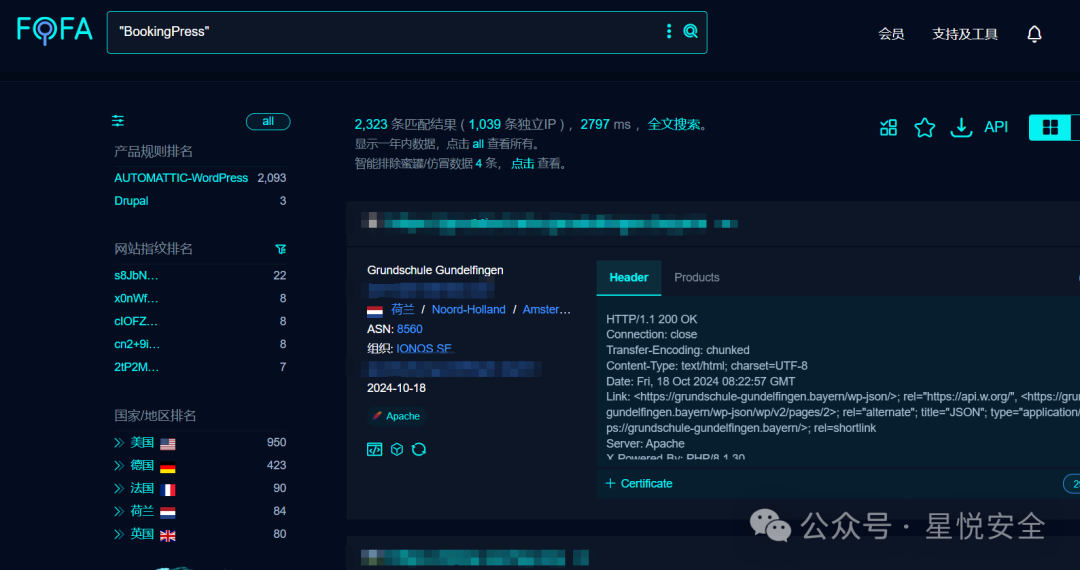This screenshot has width=1080, height=570.
Task: Open the 支持及工具 menu
Action: click(964, 34)
